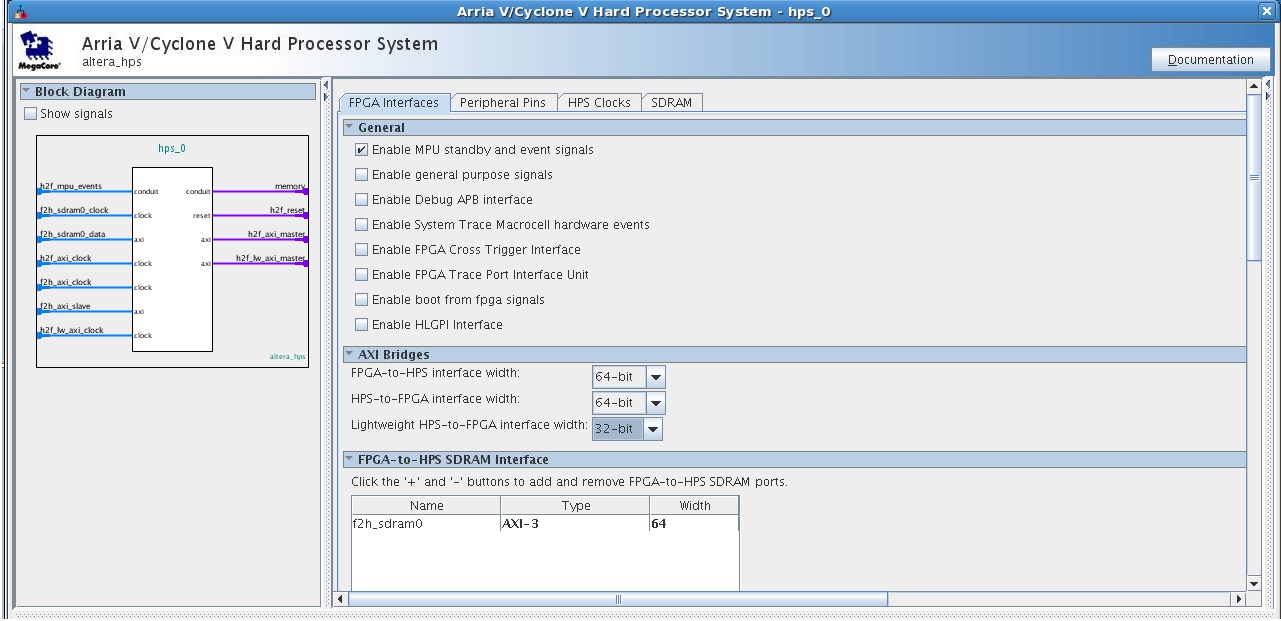Screen dimensions: 1281x621
Task: Click the vertical scrollbar up arrow
Action: pyautogui.click(x=1254, y=86)
